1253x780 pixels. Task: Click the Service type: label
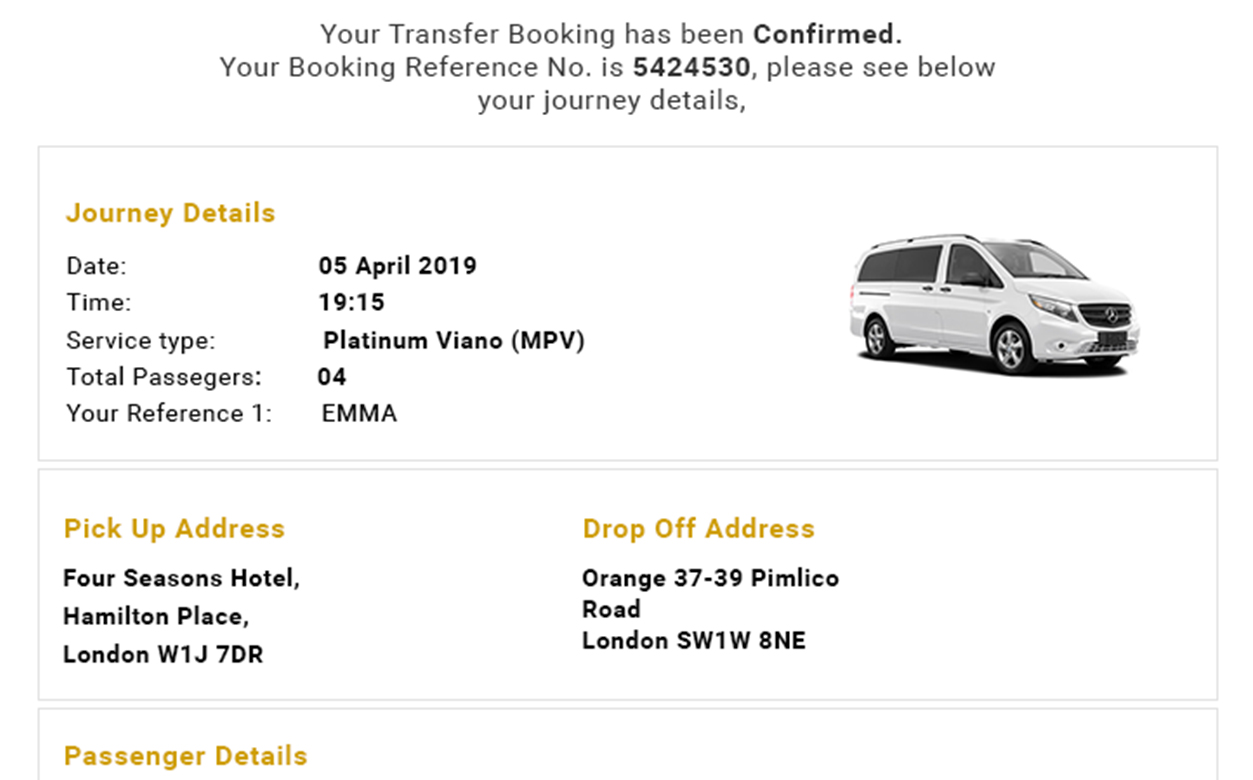coord(140,341)
